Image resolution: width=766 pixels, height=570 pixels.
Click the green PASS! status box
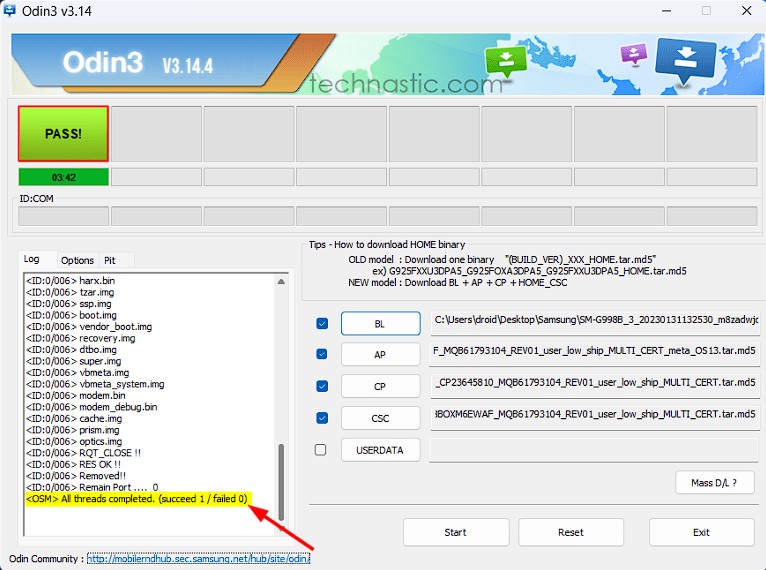(x=64, y=133)
